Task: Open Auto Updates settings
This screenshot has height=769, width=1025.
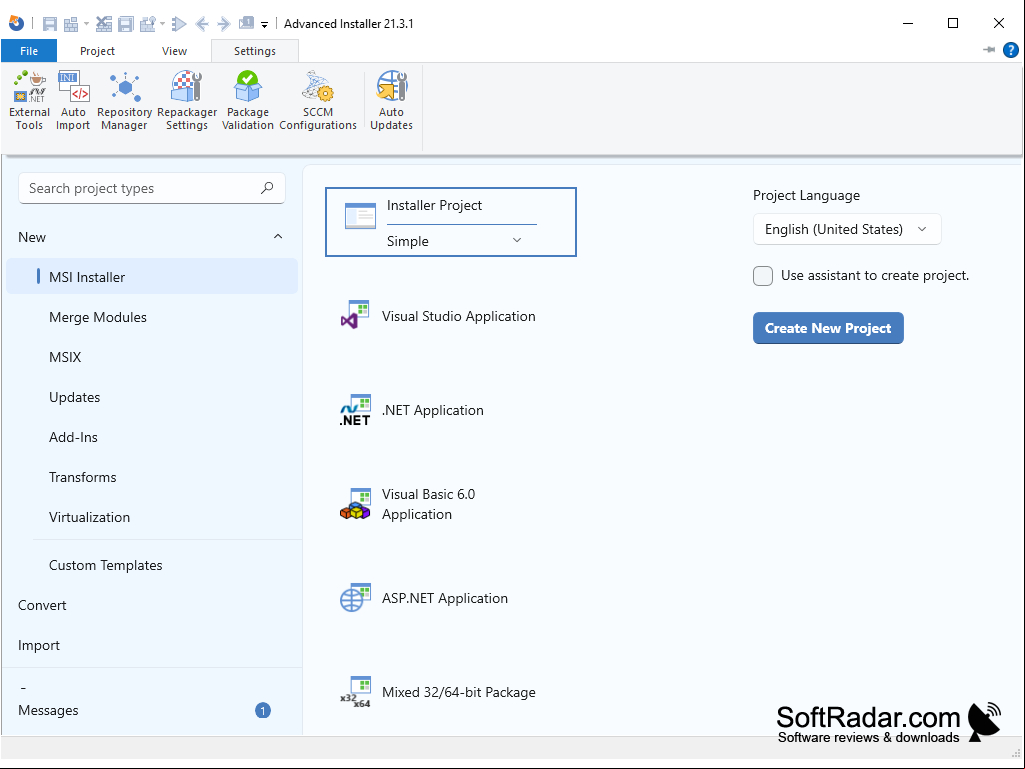Action: (x=392, y=101)
